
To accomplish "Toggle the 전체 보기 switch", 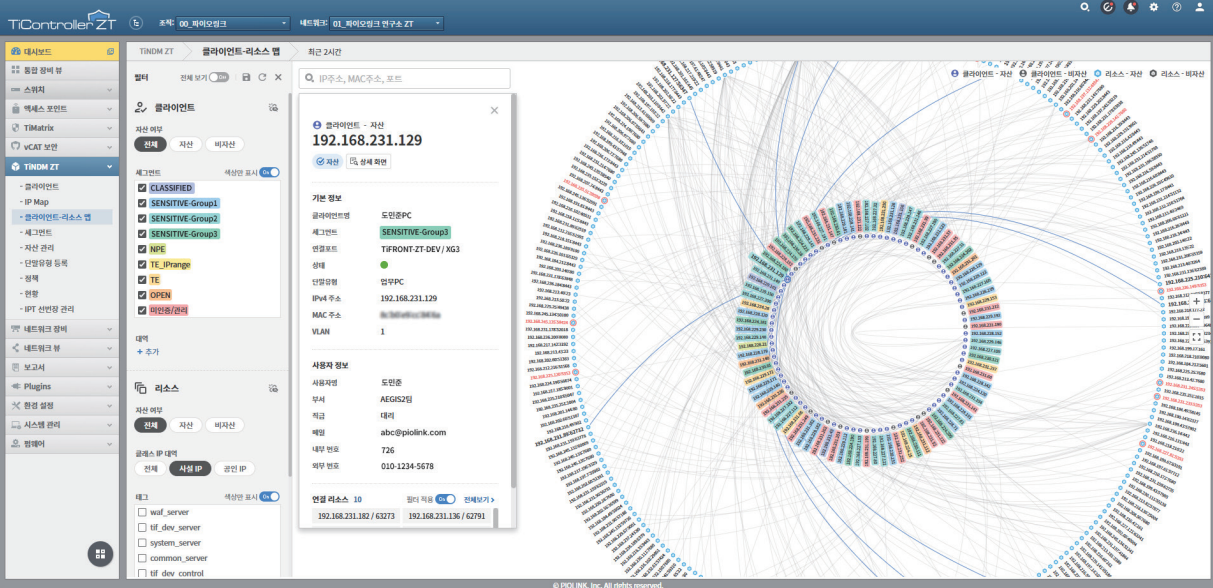I will 218,77.
